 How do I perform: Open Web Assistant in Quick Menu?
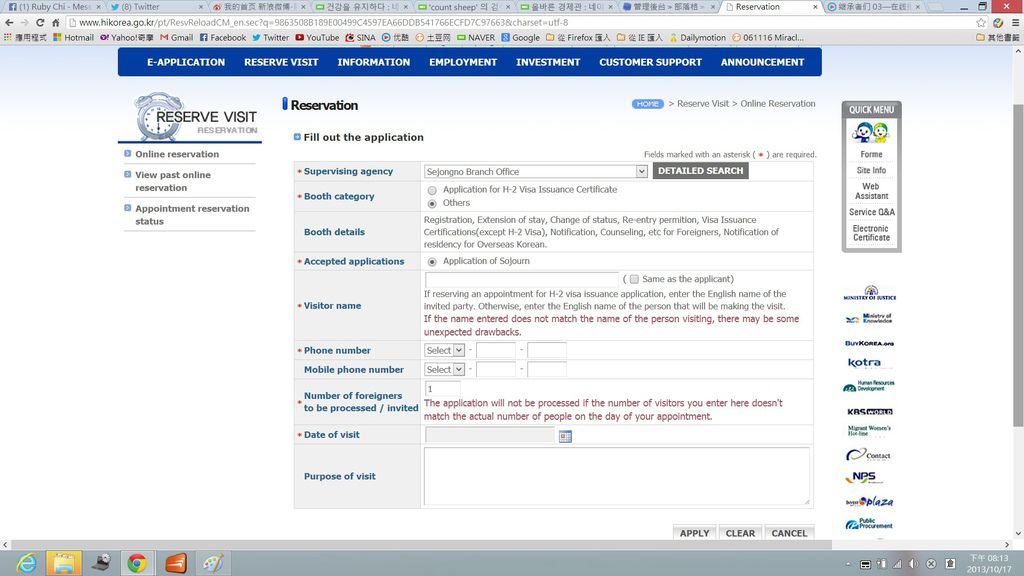click(871, 191)
